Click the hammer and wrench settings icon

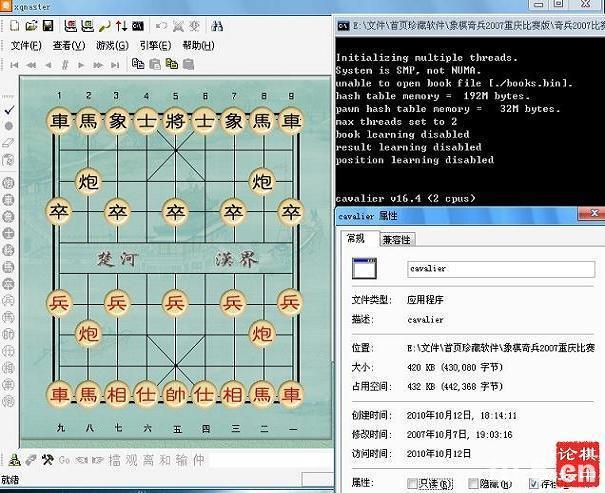tap(47, 459)
